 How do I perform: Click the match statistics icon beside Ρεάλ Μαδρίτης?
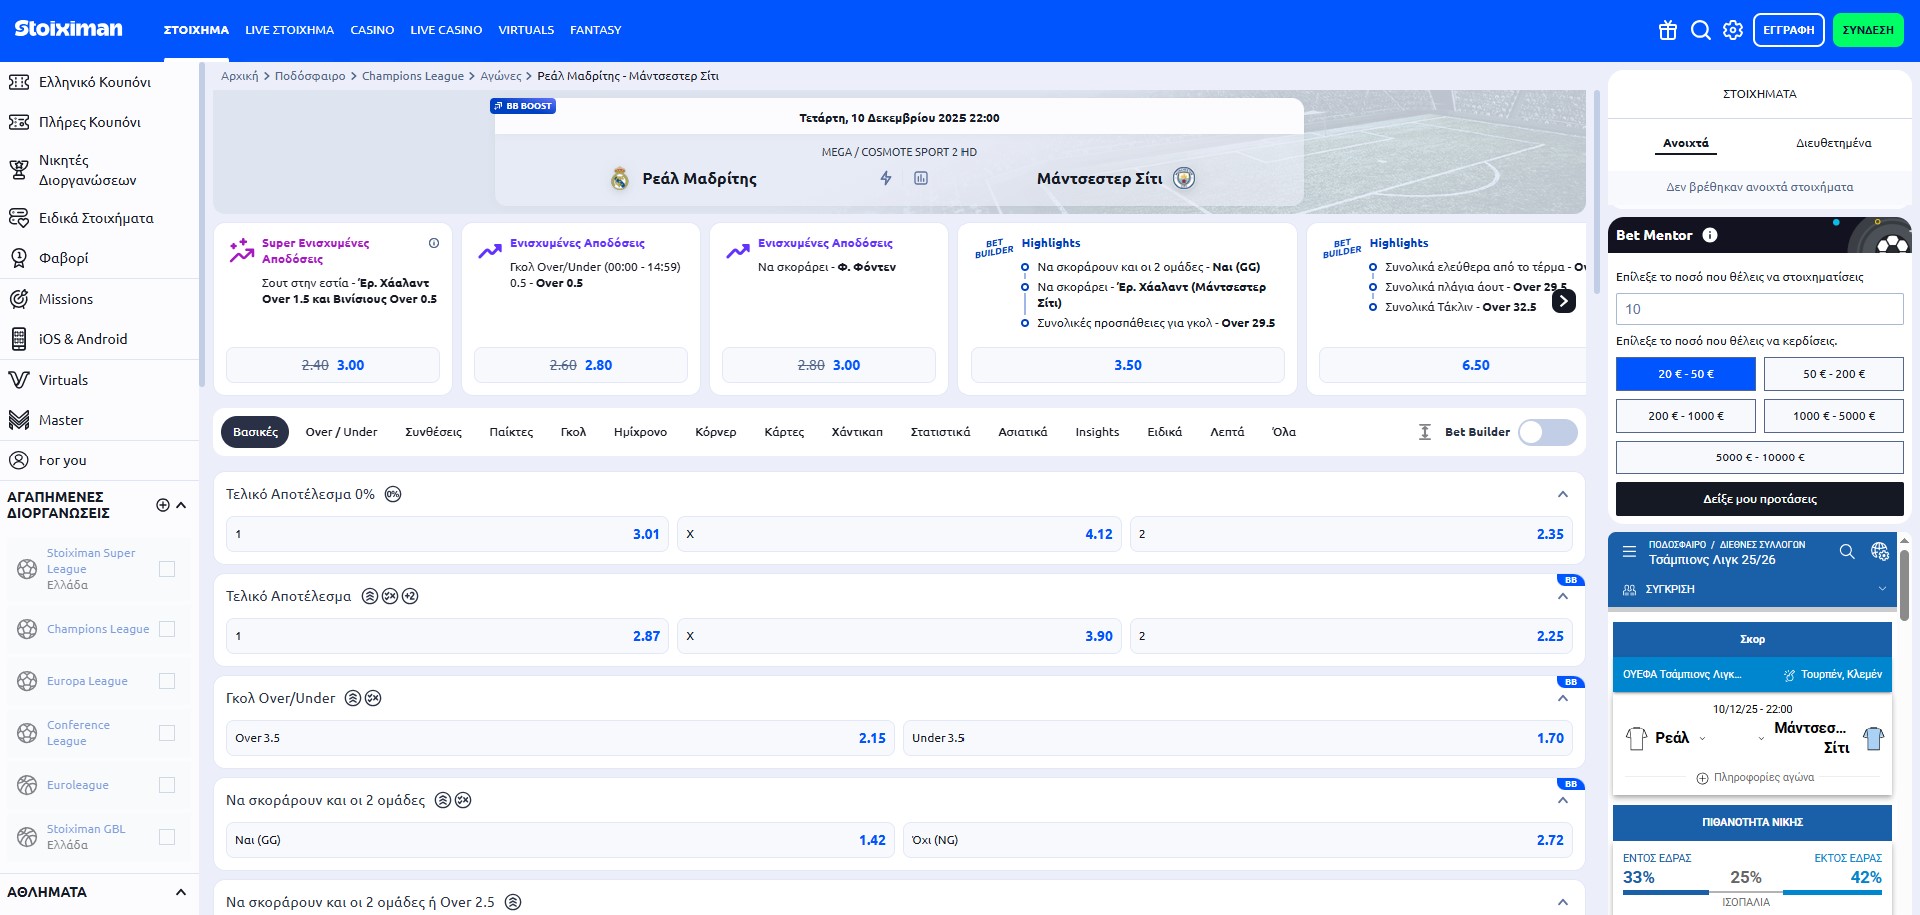[x=921, y=178]
